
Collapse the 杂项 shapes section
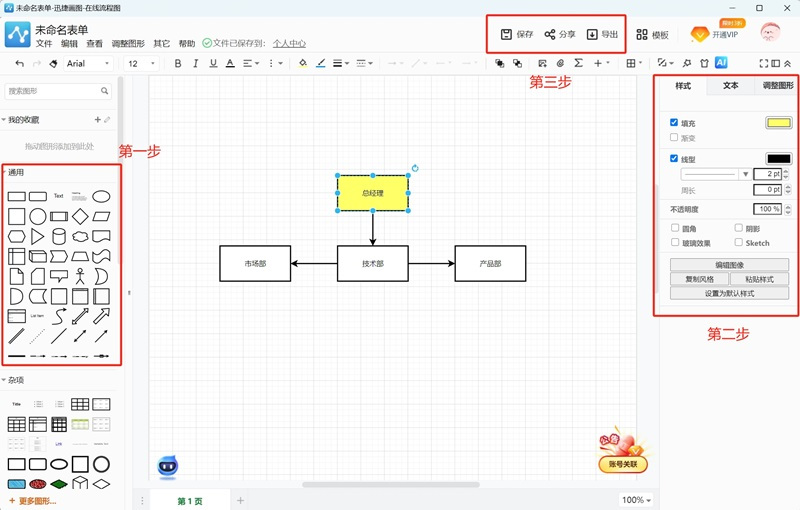click(13, 380)
